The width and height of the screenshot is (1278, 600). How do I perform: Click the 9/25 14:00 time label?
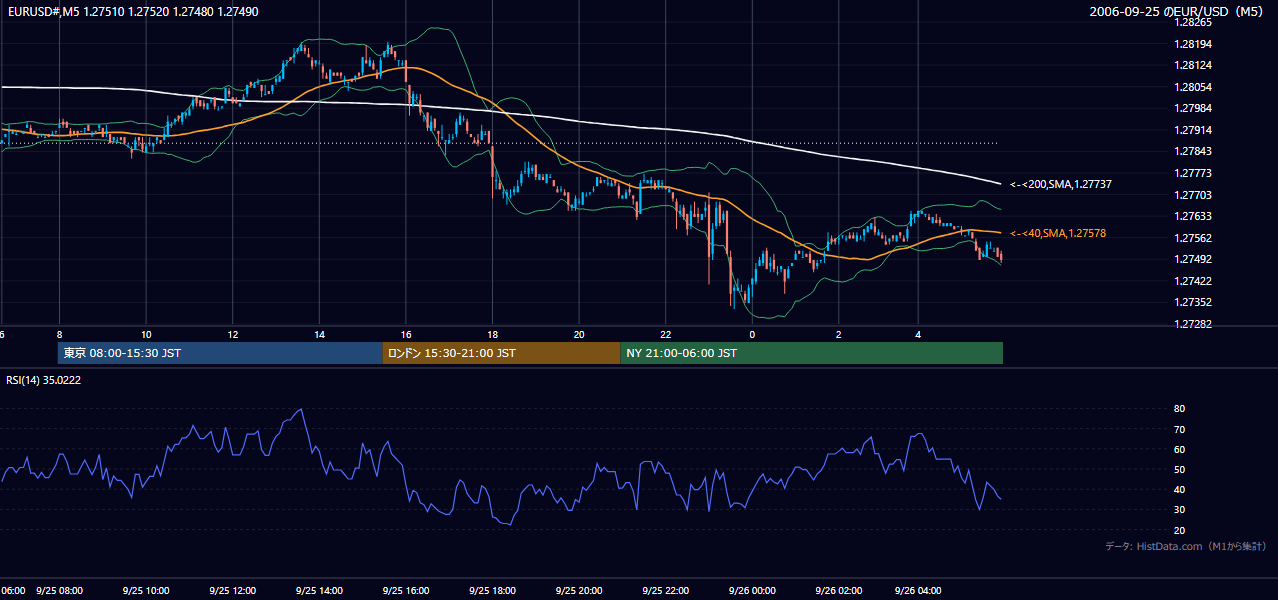[320, 590]
